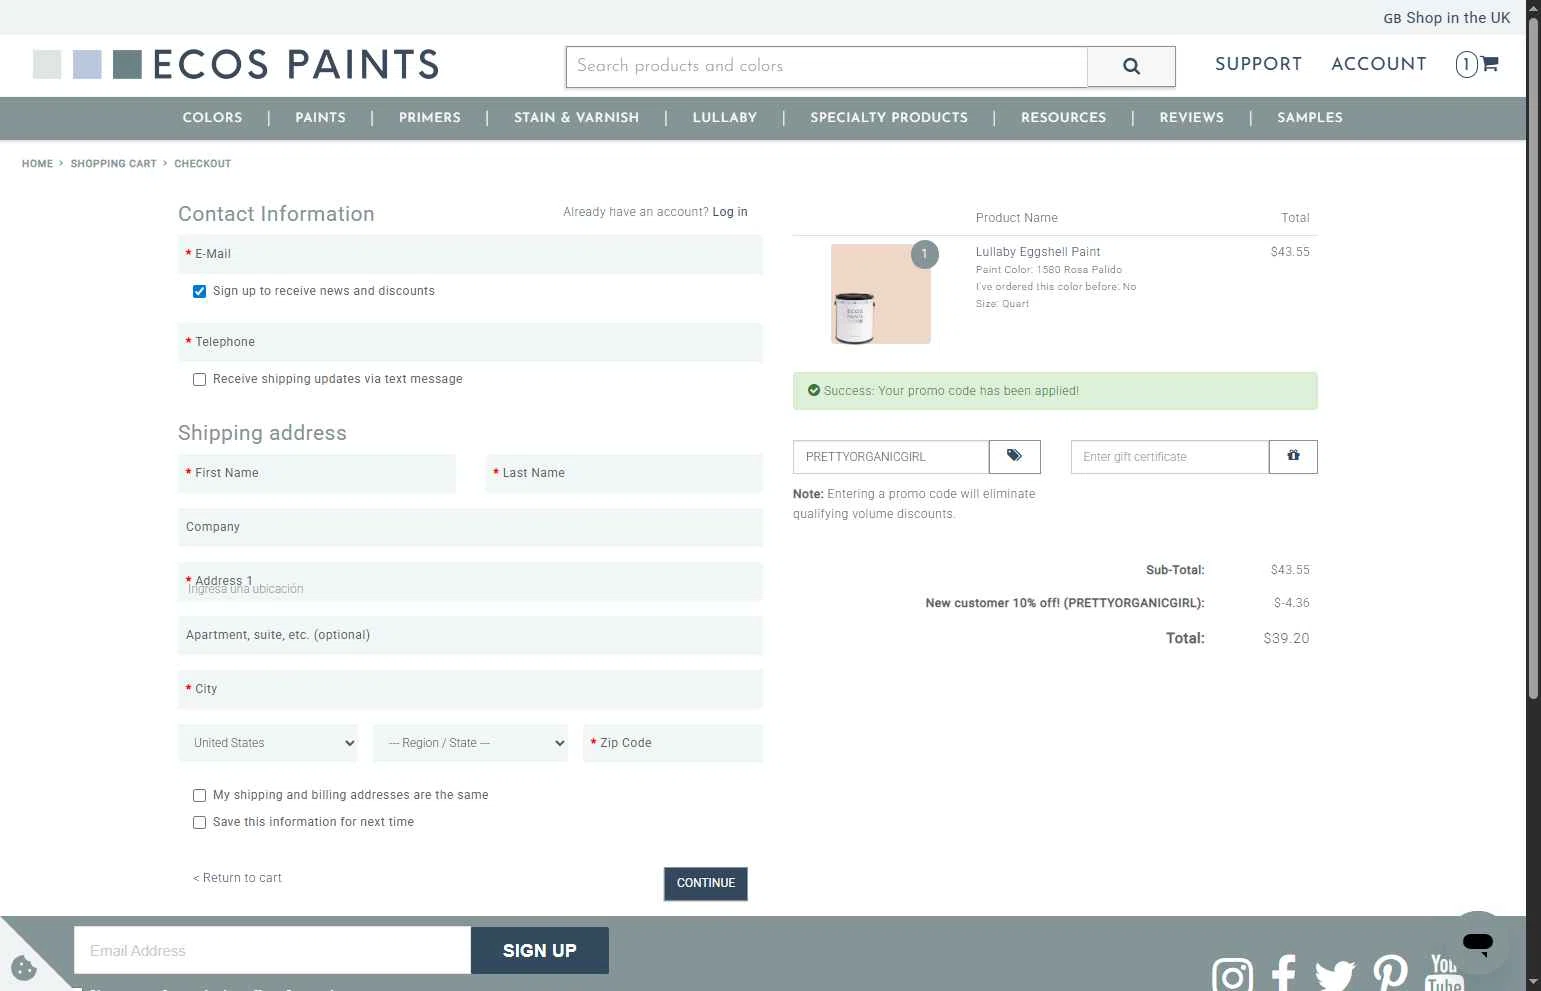Click the Log in link
1541x991 pixels.
(x=730, y=212)
